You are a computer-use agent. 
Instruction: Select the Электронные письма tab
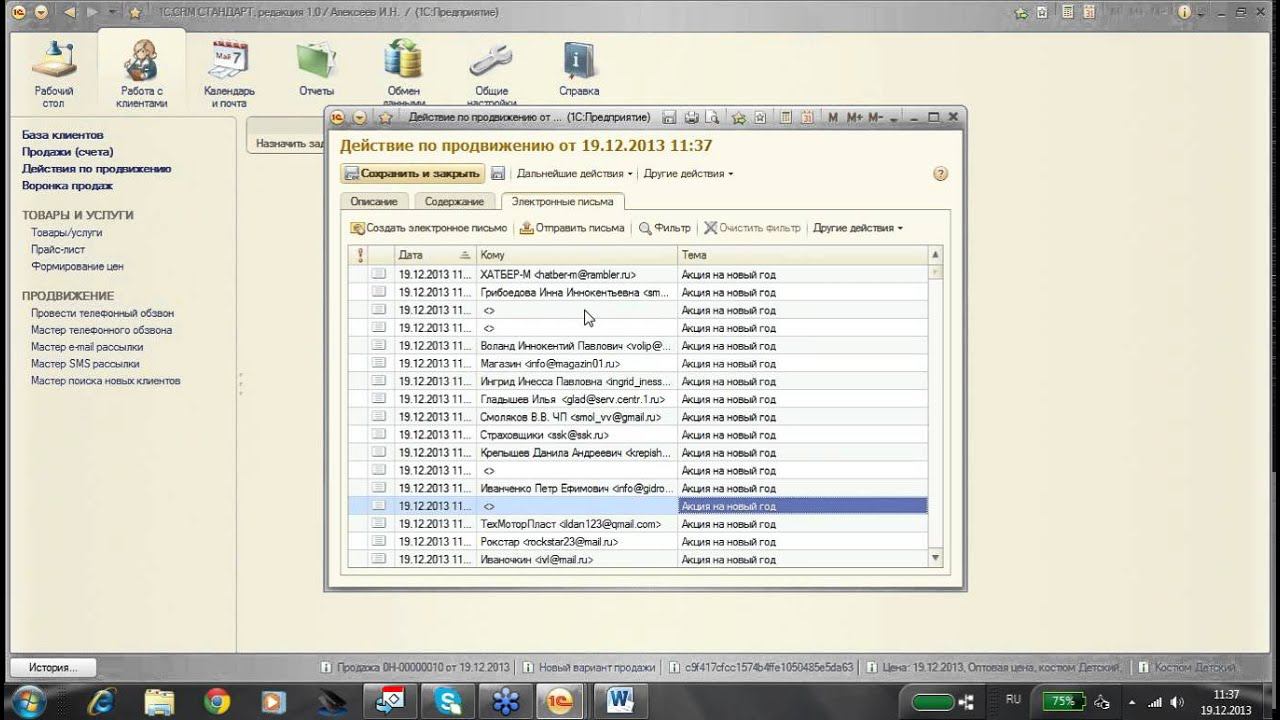coord(563,201)
